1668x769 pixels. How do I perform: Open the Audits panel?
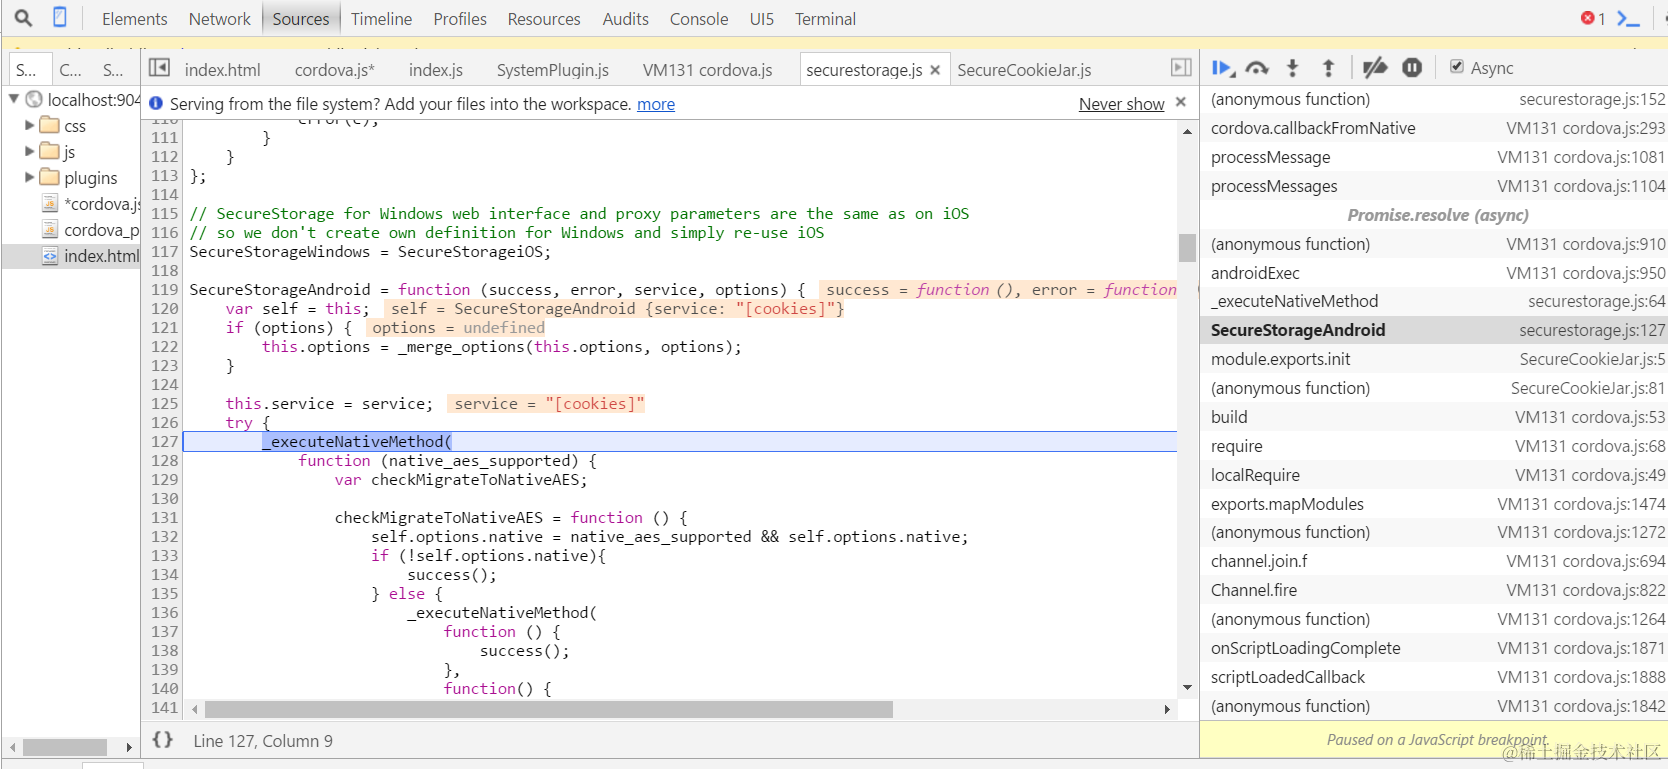pos(626,19)
